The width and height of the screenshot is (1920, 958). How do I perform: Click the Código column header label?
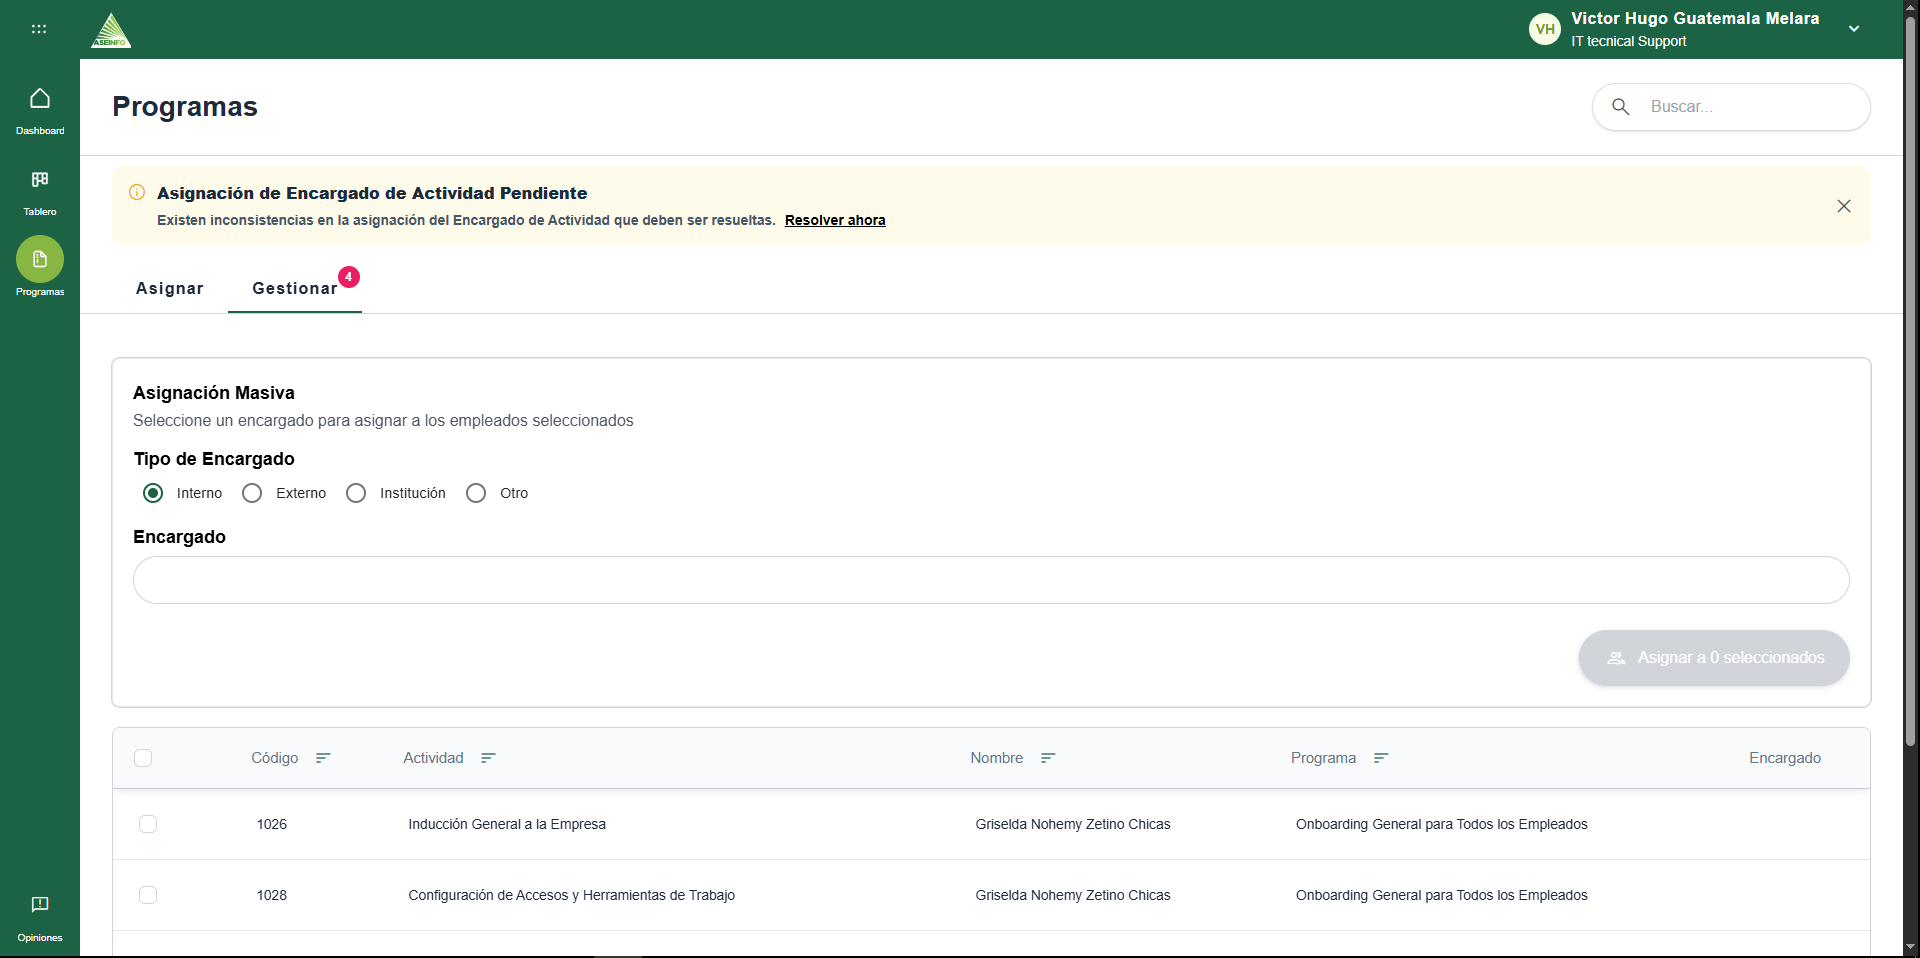[x=275, y=758]
